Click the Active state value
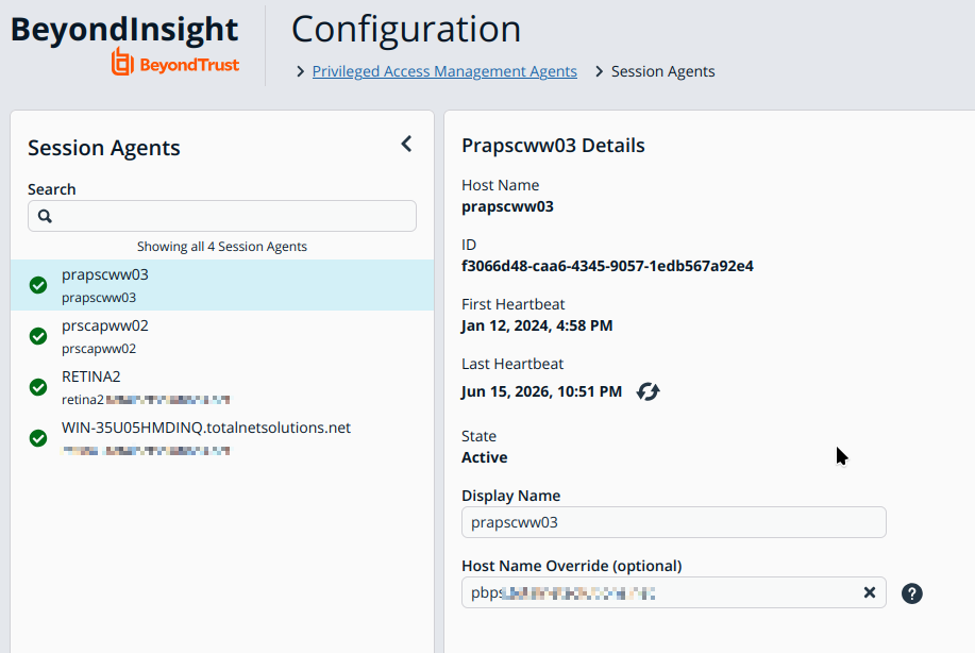This screenshot has height=653, width=975. coord(484,458)
